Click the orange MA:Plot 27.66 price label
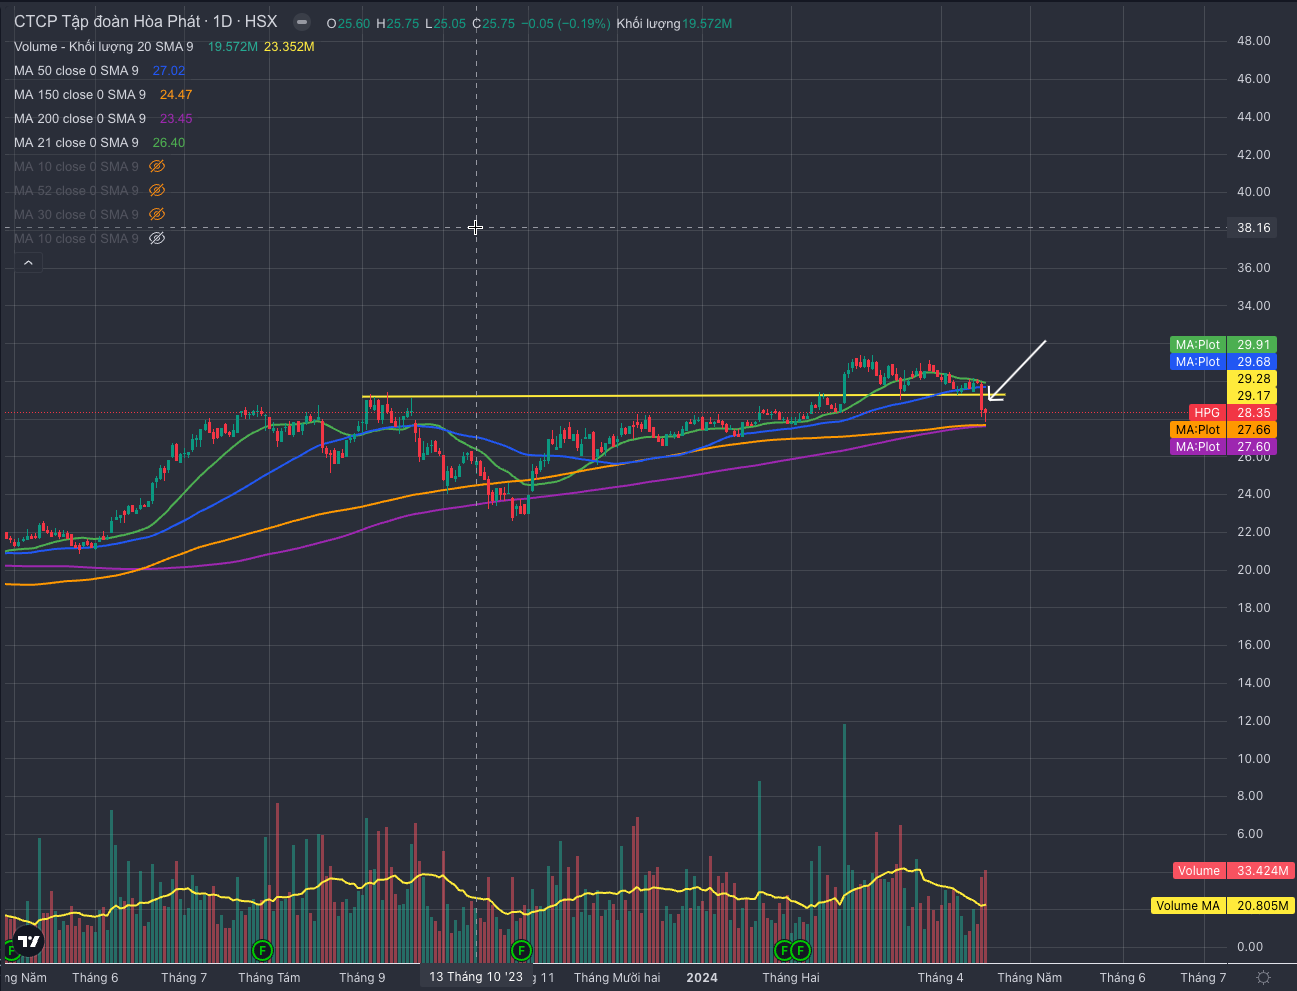 [1224, 430]
